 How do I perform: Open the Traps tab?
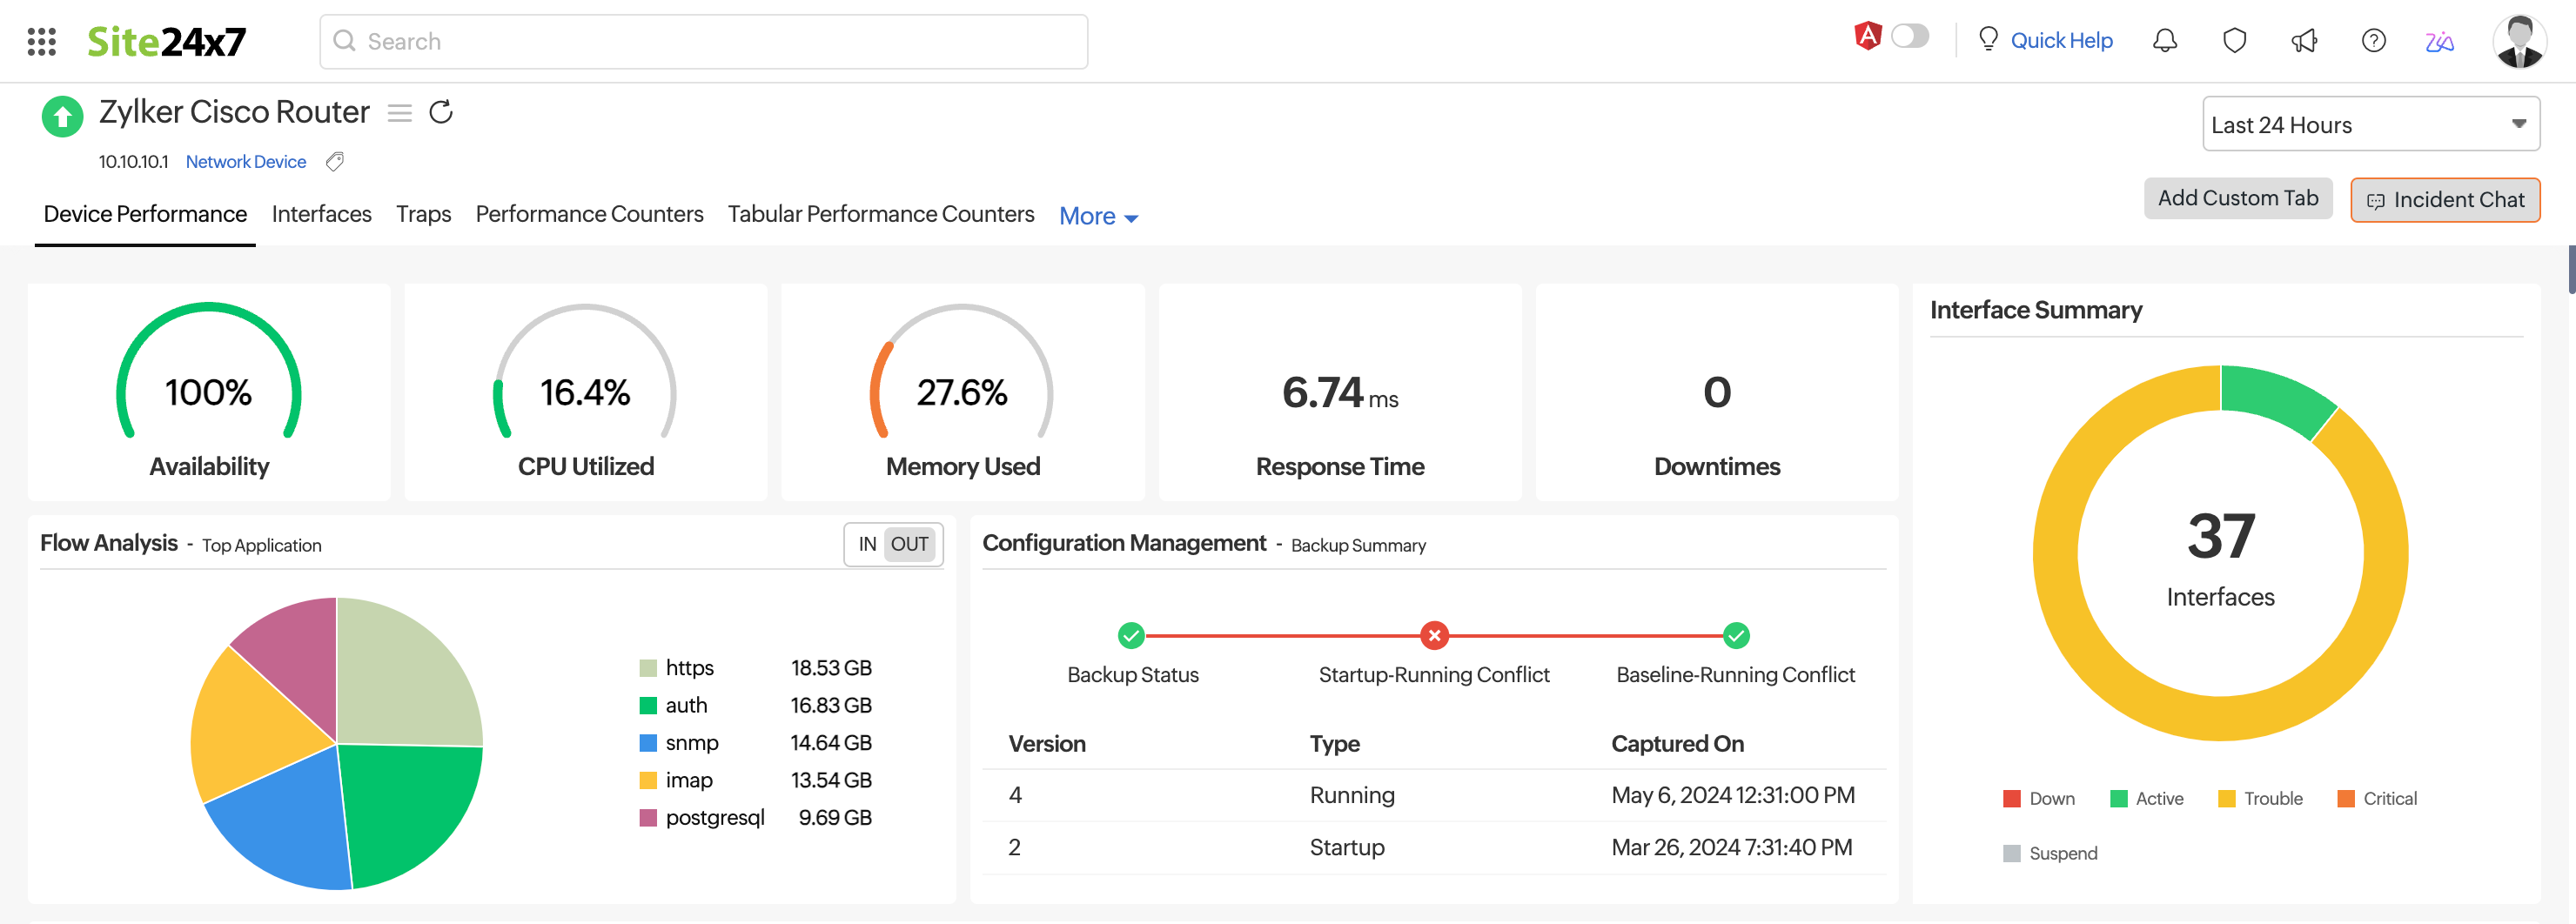click(x=423, y=213)
